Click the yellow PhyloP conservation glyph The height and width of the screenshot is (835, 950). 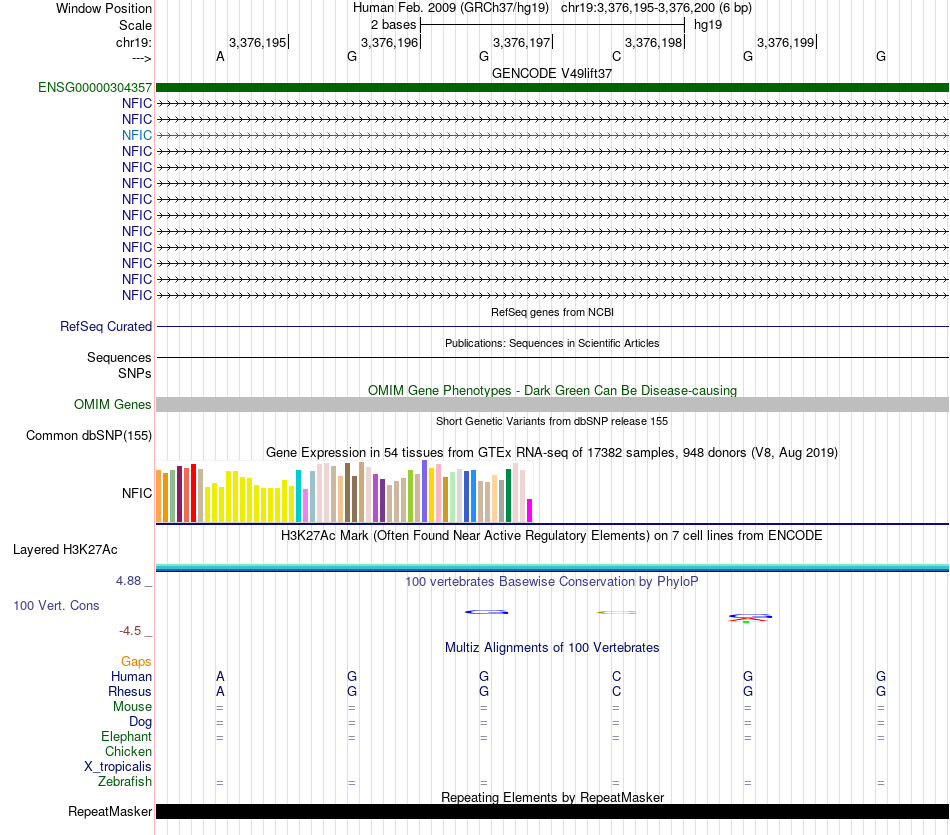(617, 613)
